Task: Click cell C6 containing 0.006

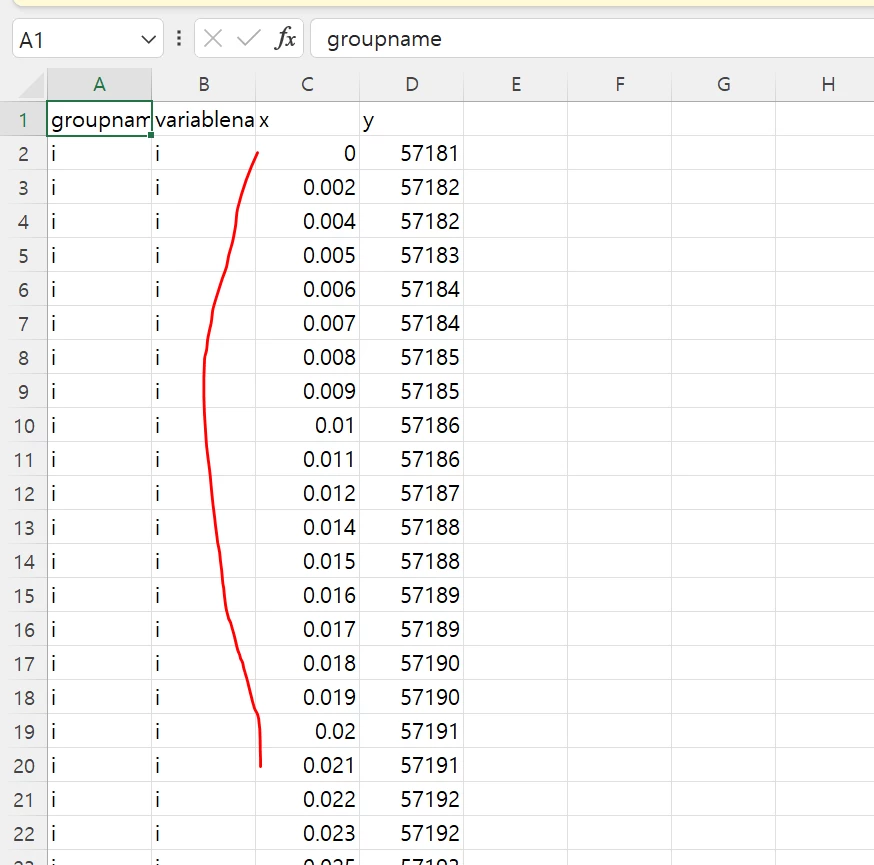Action: (307, 289)
